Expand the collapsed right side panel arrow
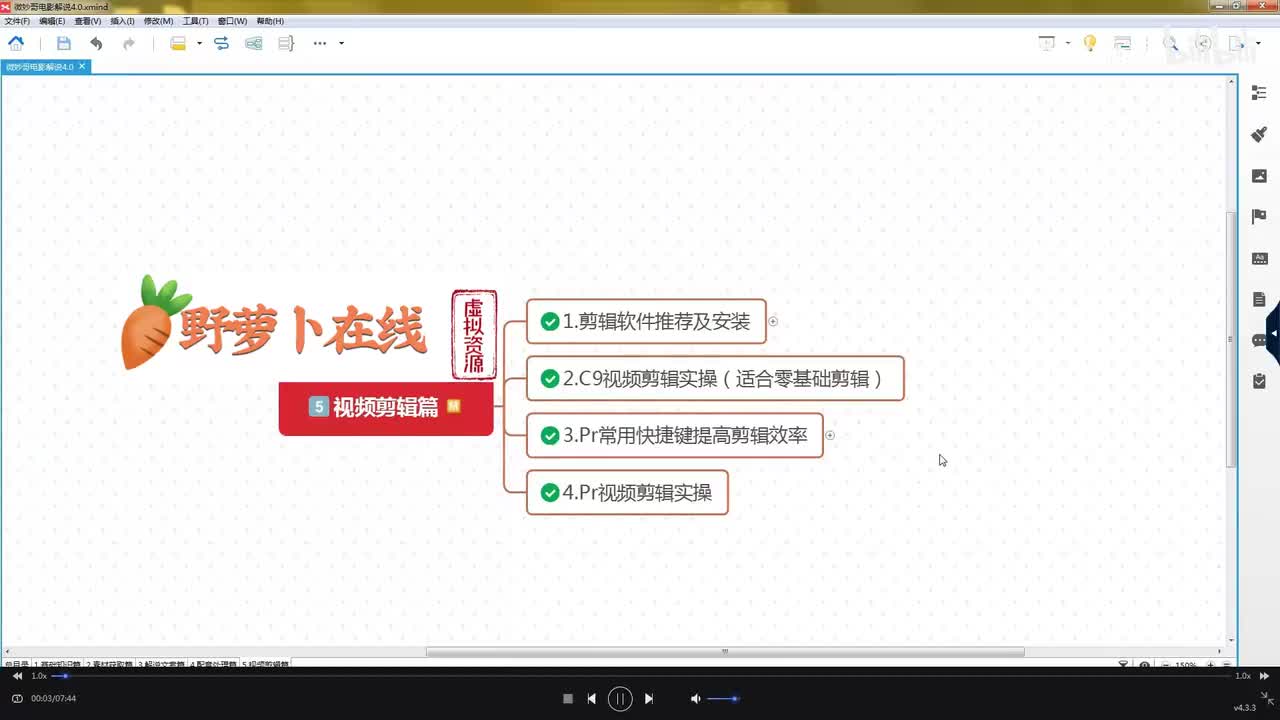The height and width of the screenshot is (720, 1280). 1273,332
